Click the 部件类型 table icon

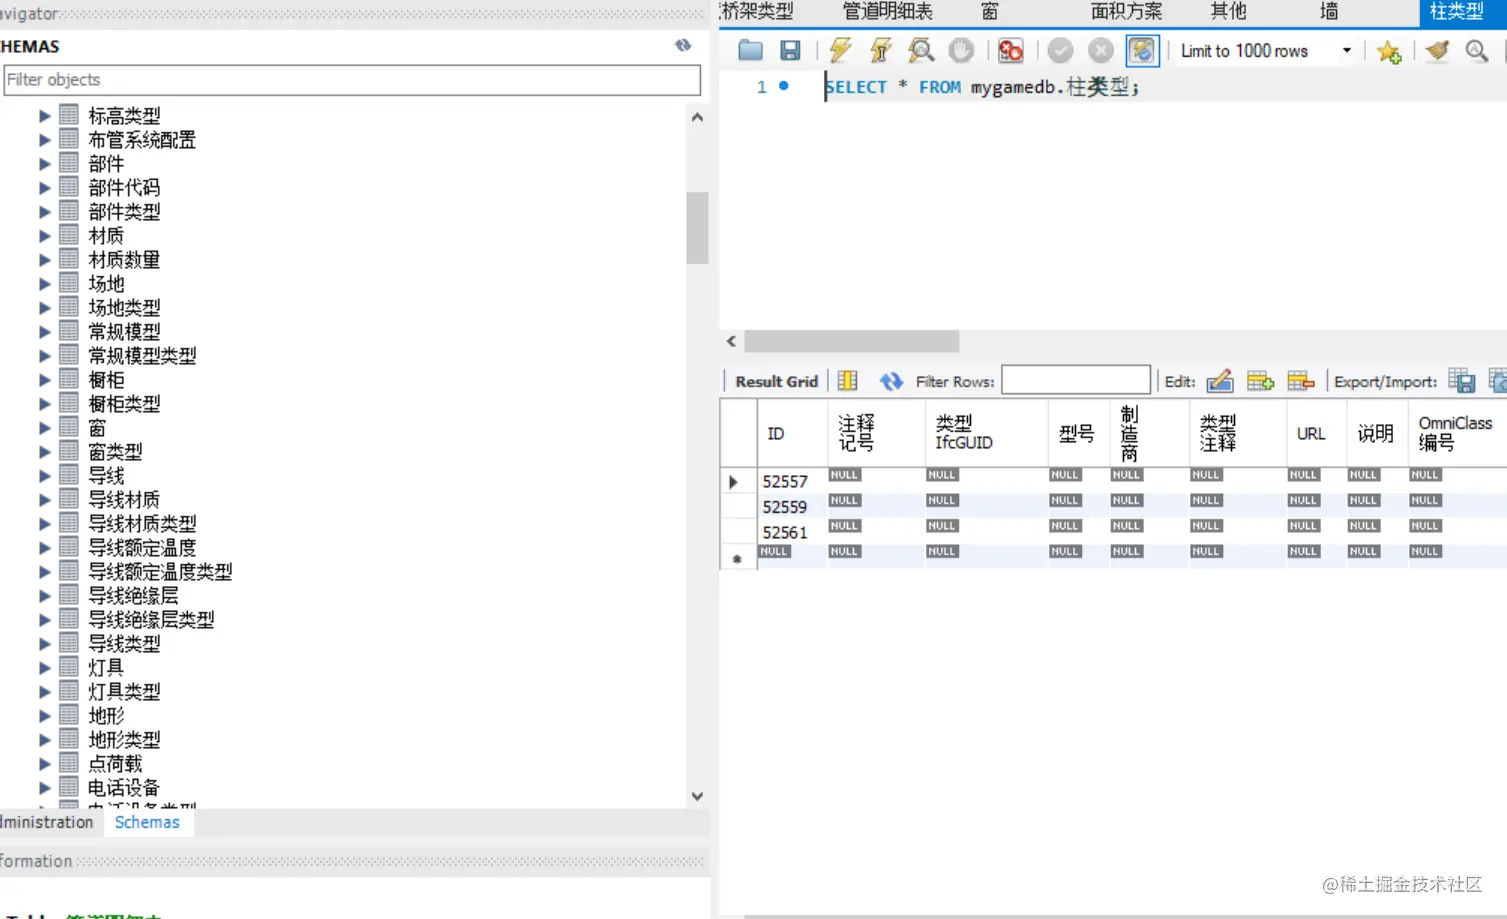69,211
